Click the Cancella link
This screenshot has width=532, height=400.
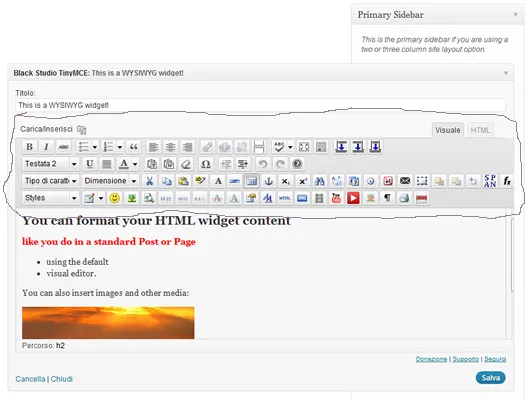click(x=30, y=379)
